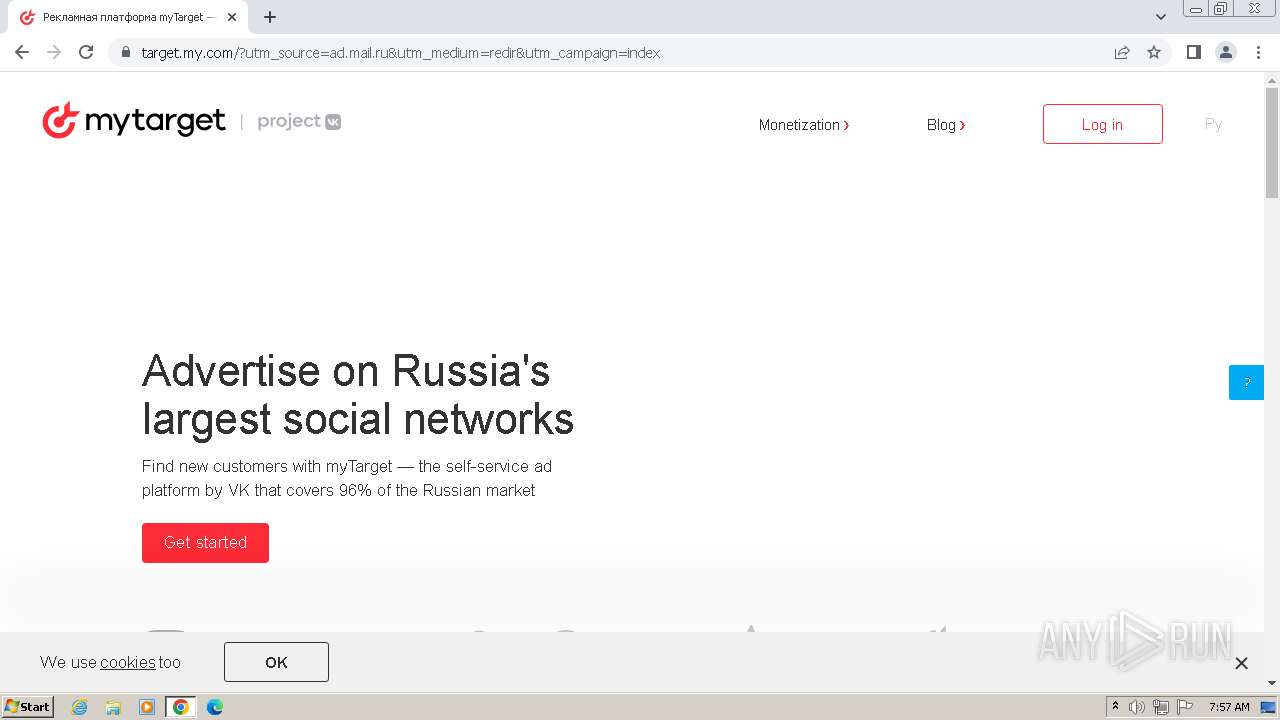Click the address bar URL
The image size is (1280, 720).
point(401,53)
